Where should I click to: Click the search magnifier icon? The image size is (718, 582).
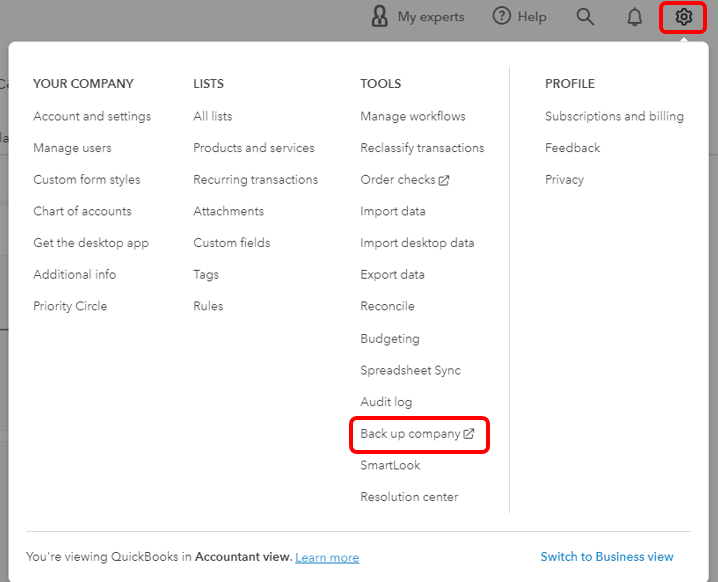coord(585,17)
